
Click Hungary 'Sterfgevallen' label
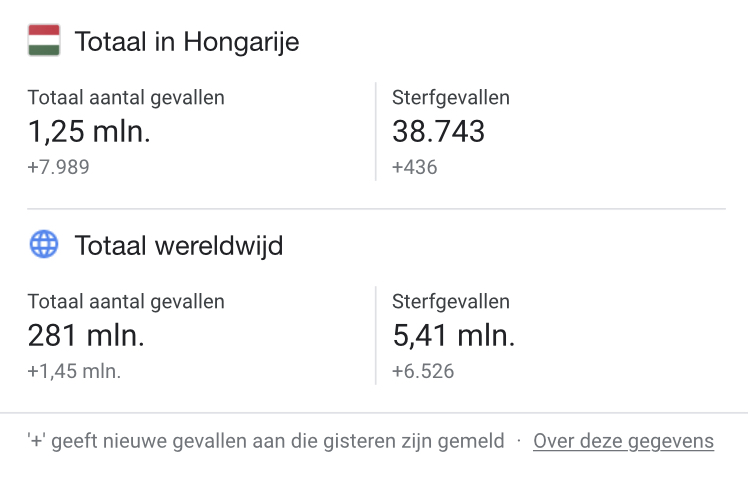[x=451, y=98]
